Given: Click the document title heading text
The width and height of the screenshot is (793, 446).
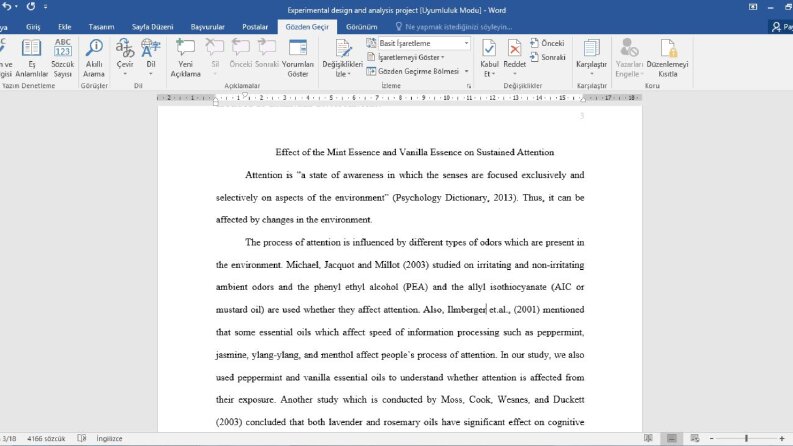Looking at the screenshot, I should [415, 152].
